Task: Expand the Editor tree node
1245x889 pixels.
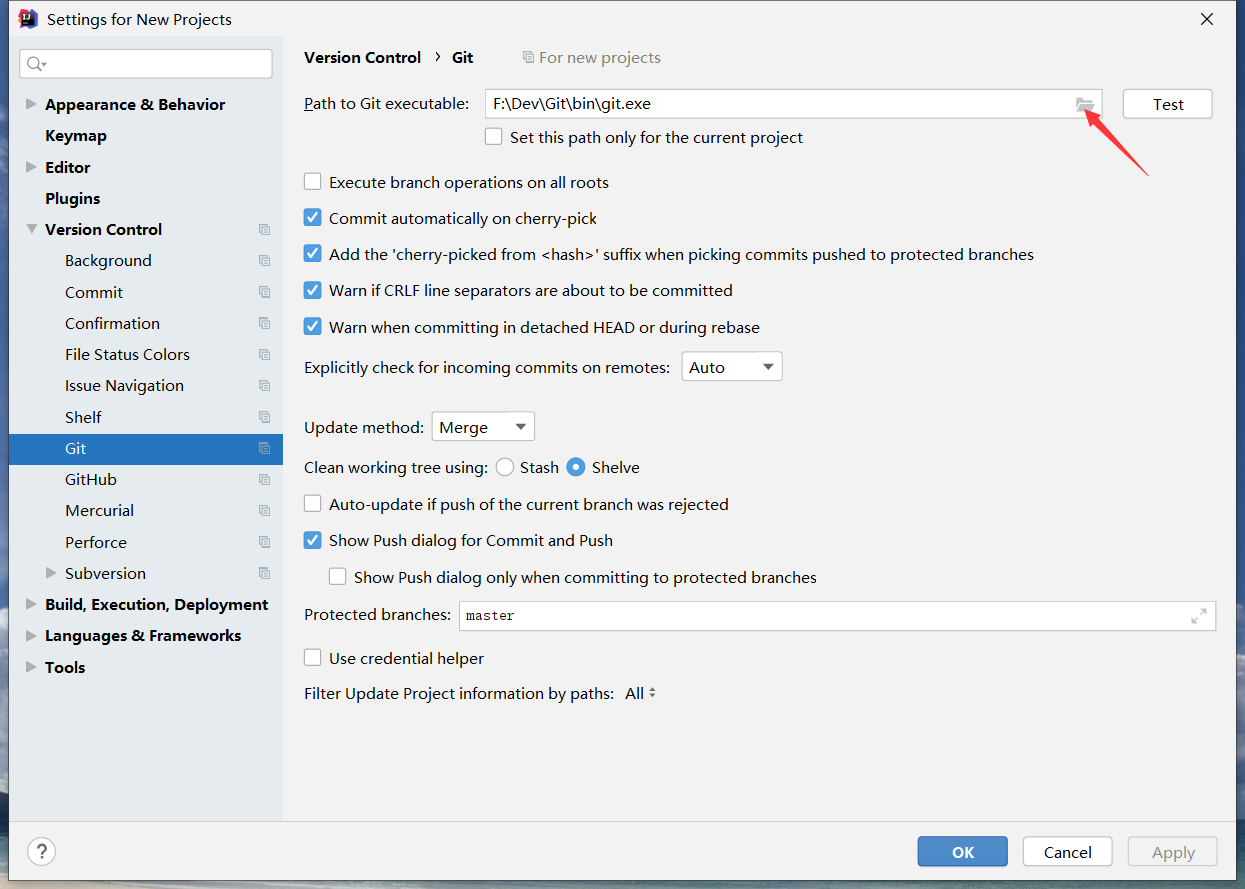Action: click(31, 167)
